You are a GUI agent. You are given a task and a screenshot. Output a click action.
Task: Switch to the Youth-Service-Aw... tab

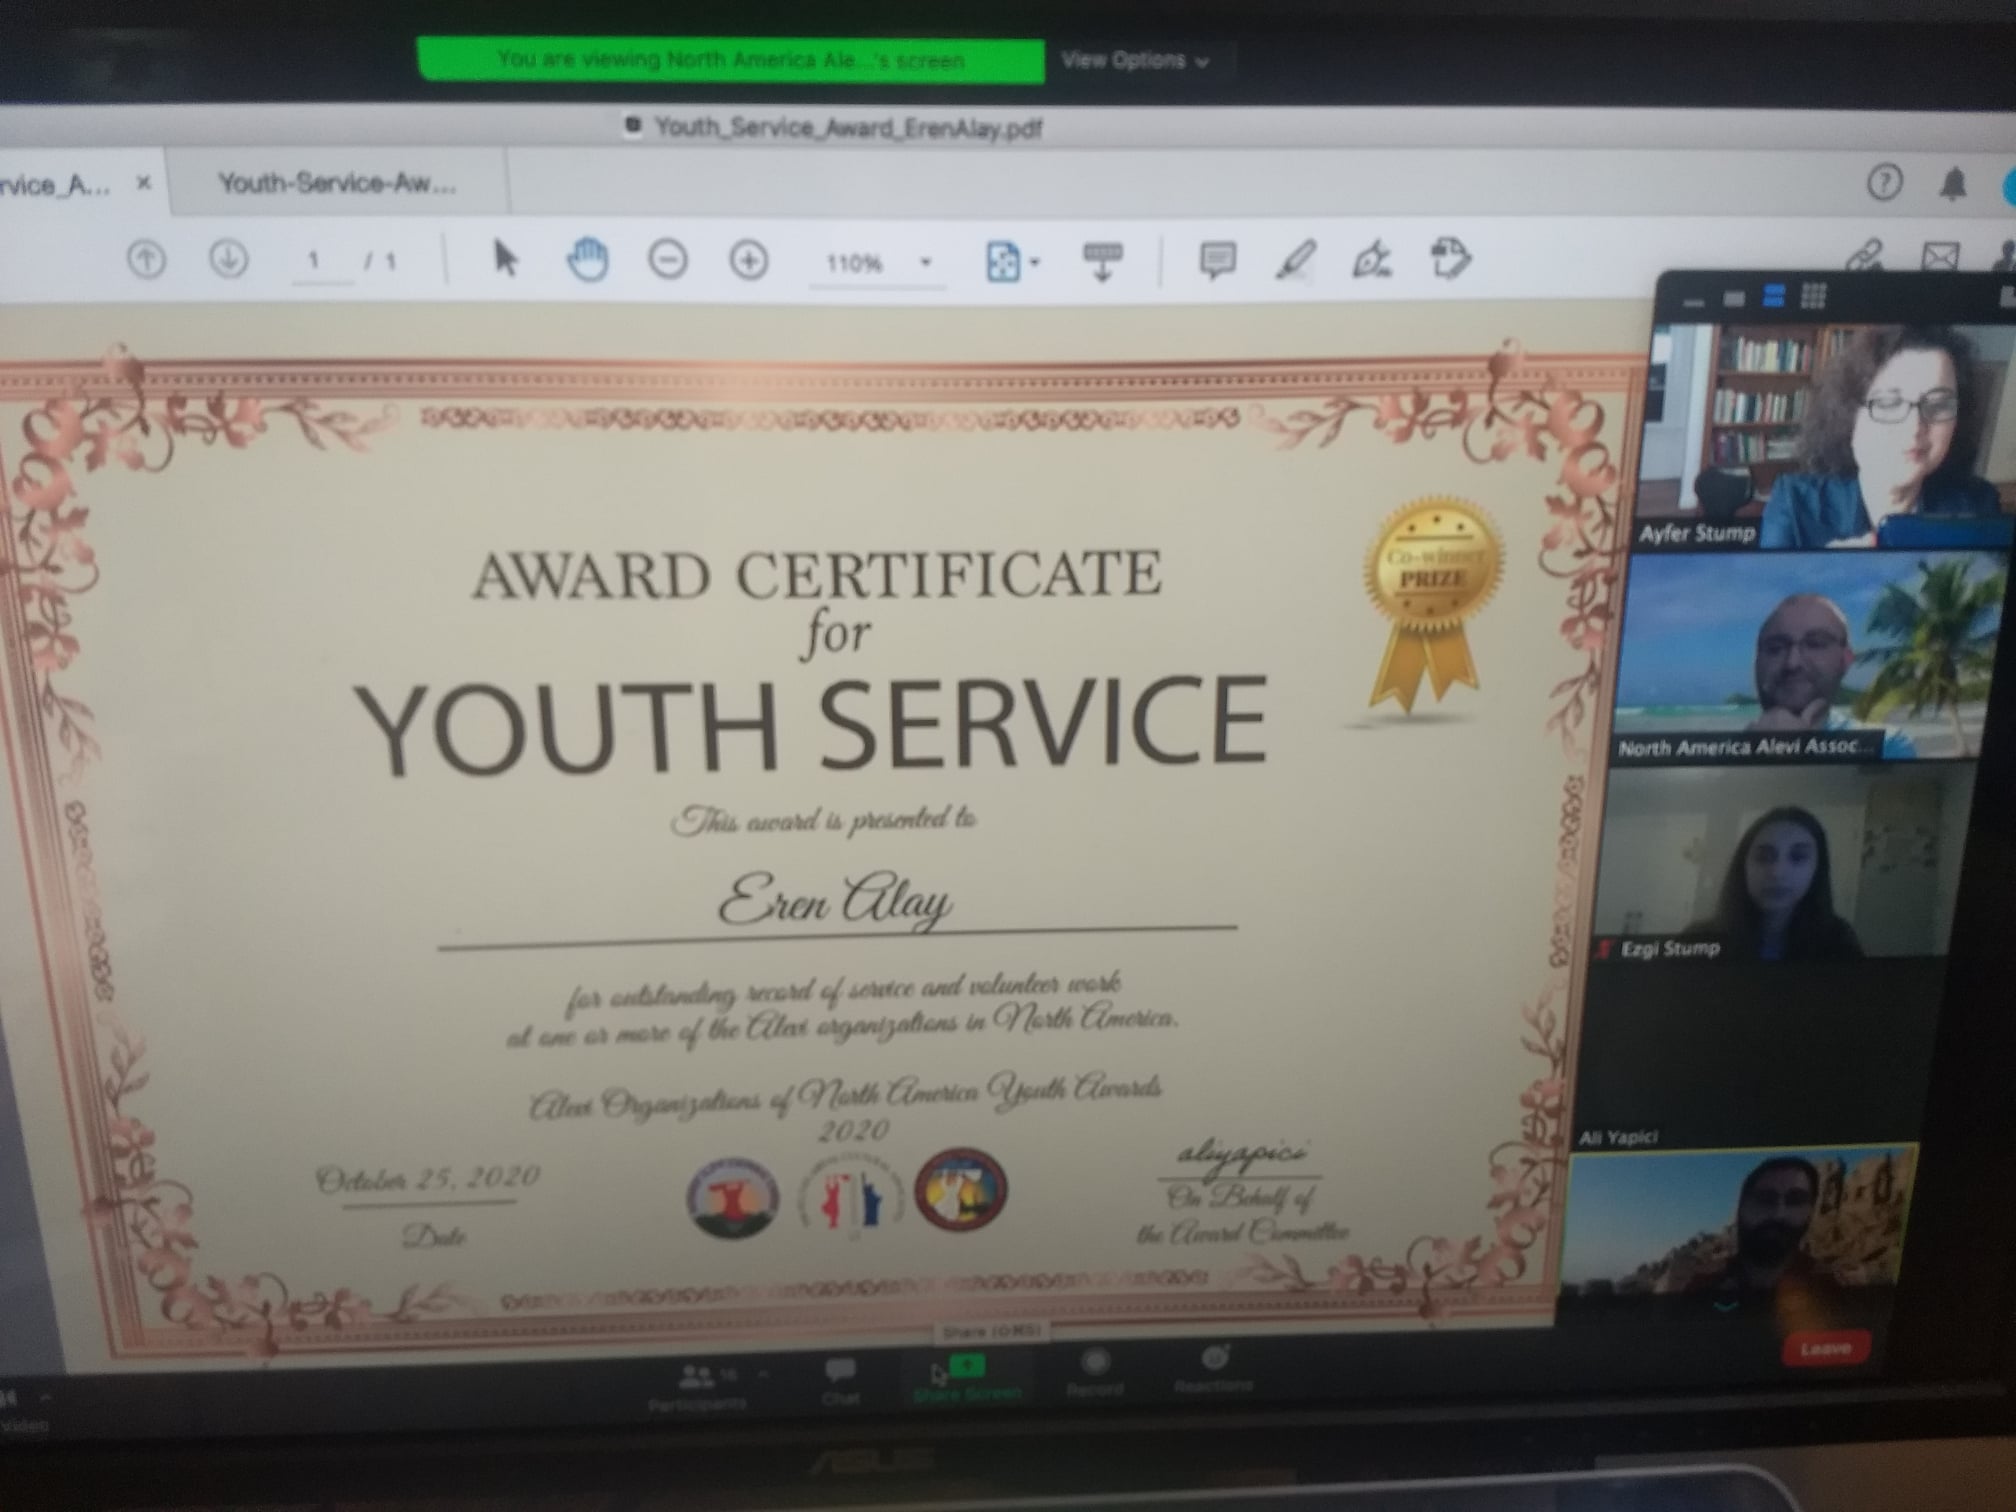click(x=337, y=184)
